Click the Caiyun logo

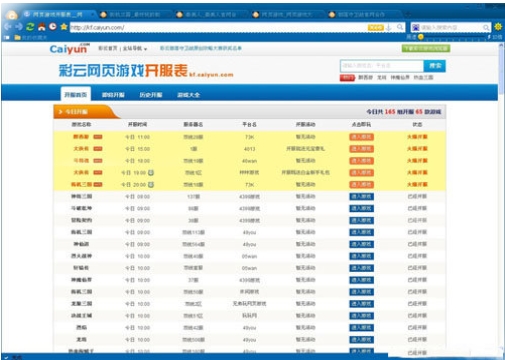[70, 49]
